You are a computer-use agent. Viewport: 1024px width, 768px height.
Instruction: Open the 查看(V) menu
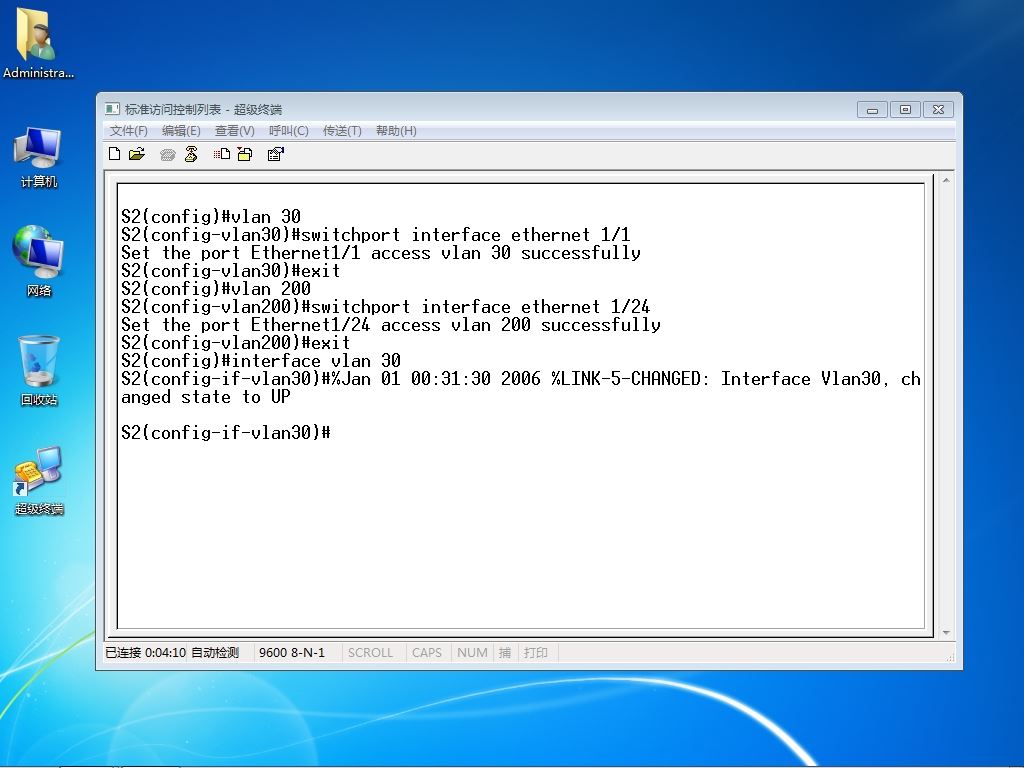[x=234, y=131]
